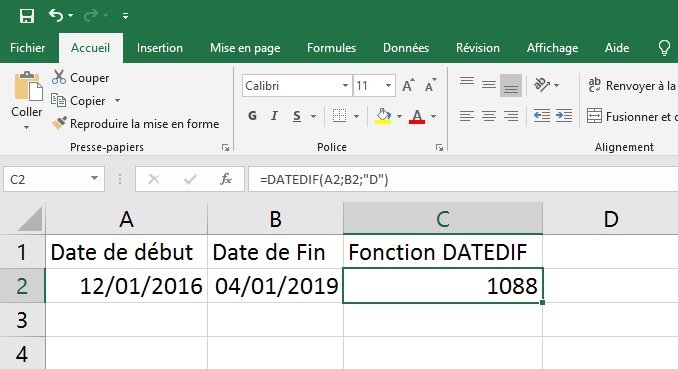Click Couper to cut selection
The height and width of the screenshot is (369, 678).
click(x=80, y=77)
